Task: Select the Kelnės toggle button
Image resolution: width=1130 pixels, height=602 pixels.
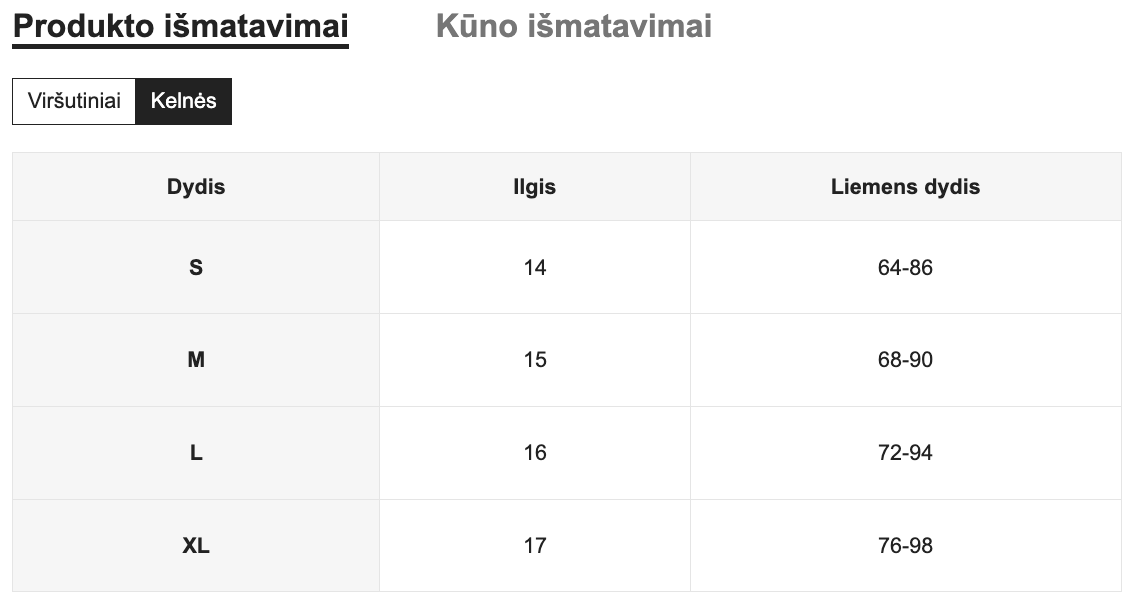Action: (x=183, y=101)
